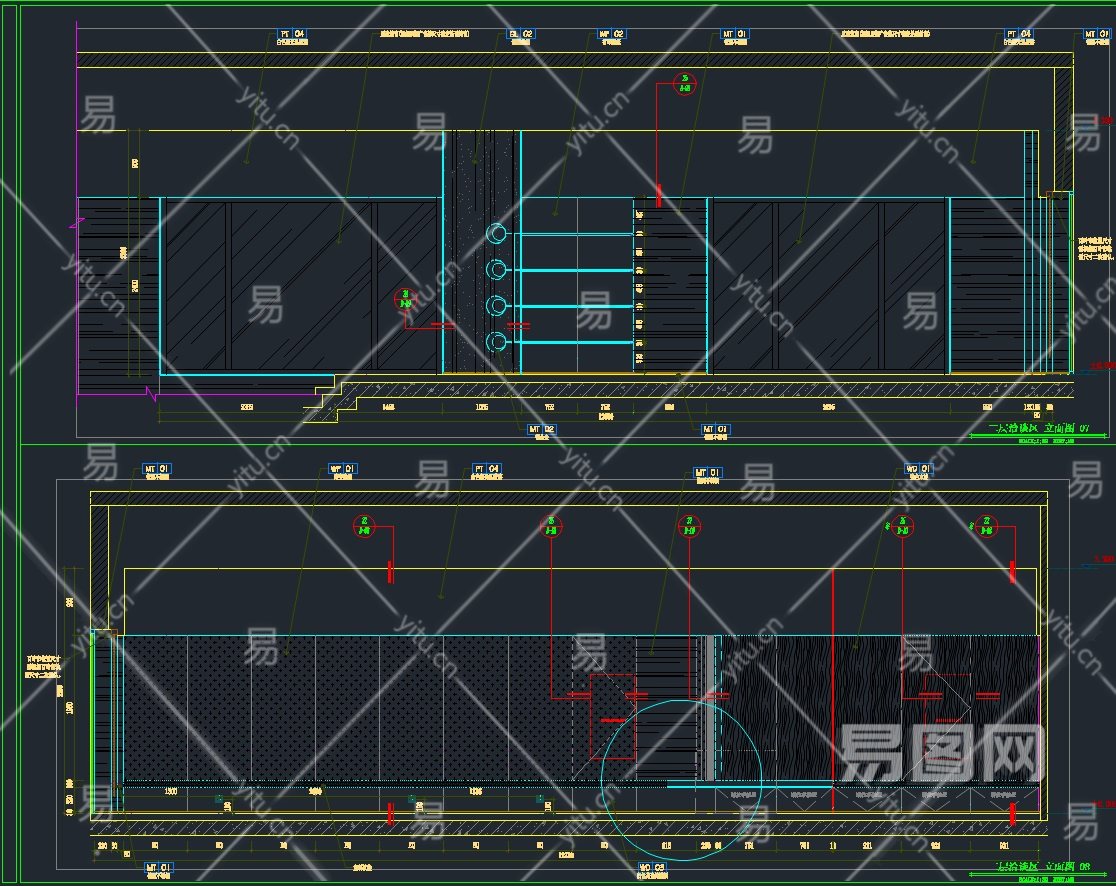Select the green section marker left of the column
The image size is (1116, 886).
pos(405,298)
